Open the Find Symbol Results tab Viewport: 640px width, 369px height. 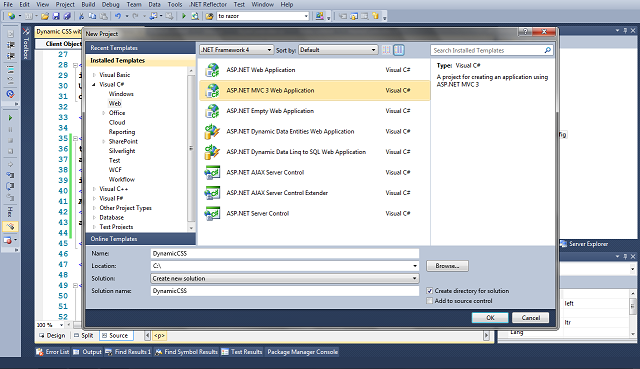[x=186, y=352]
